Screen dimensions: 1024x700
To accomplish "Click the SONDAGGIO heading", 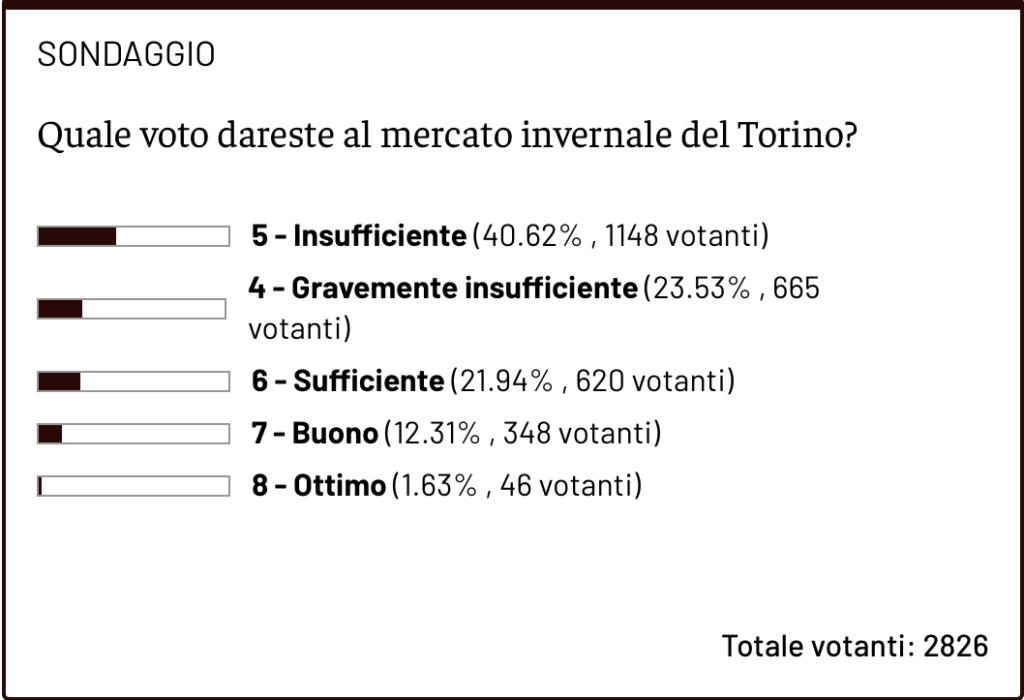I will coord(126,55).
